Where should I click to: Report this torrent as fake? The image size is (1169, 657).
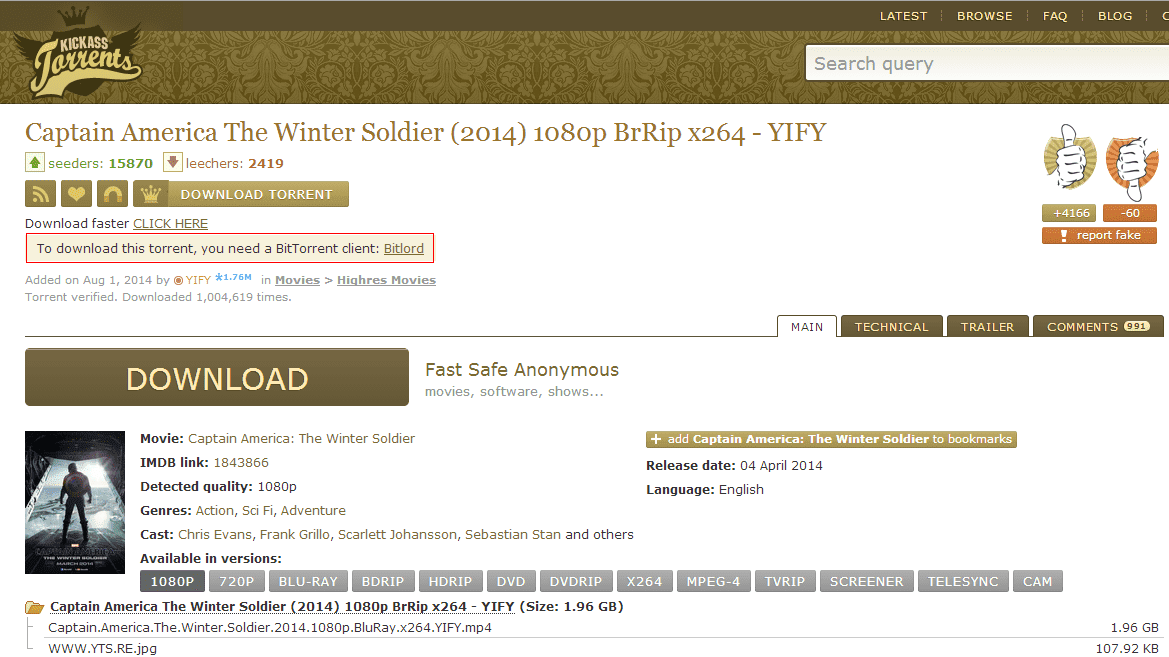(1099, 236)
